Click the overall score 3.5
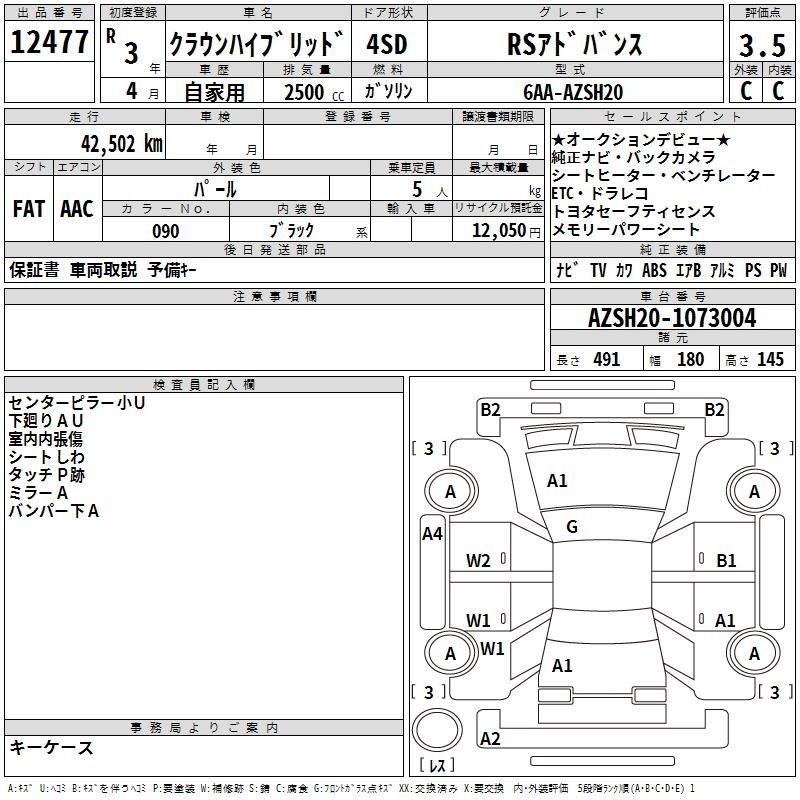Screen dimensions: 800x800 [x=762, y=45]
